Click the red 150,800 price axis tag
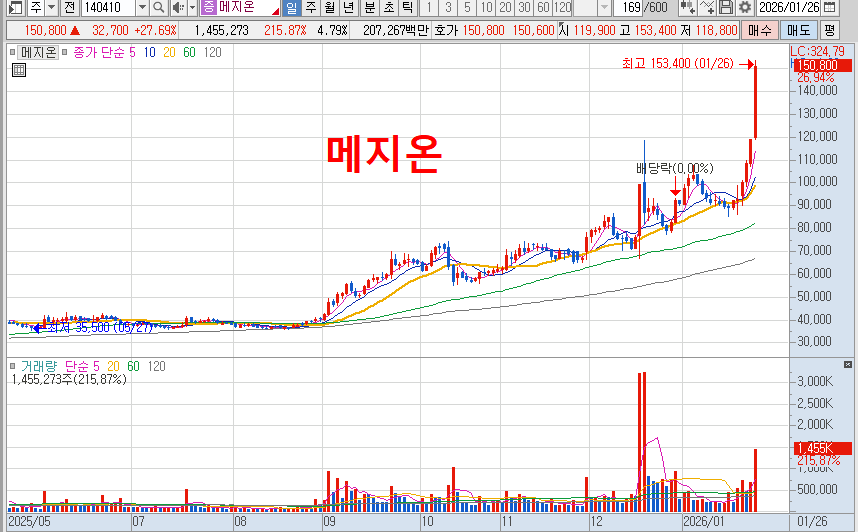Viewport: 858px width, 532px height. pos(822,66)
